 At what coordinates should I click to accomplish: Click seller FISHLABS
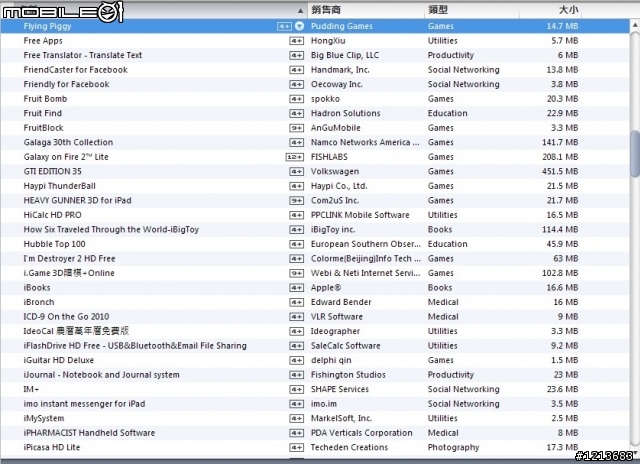click(329, 157)
